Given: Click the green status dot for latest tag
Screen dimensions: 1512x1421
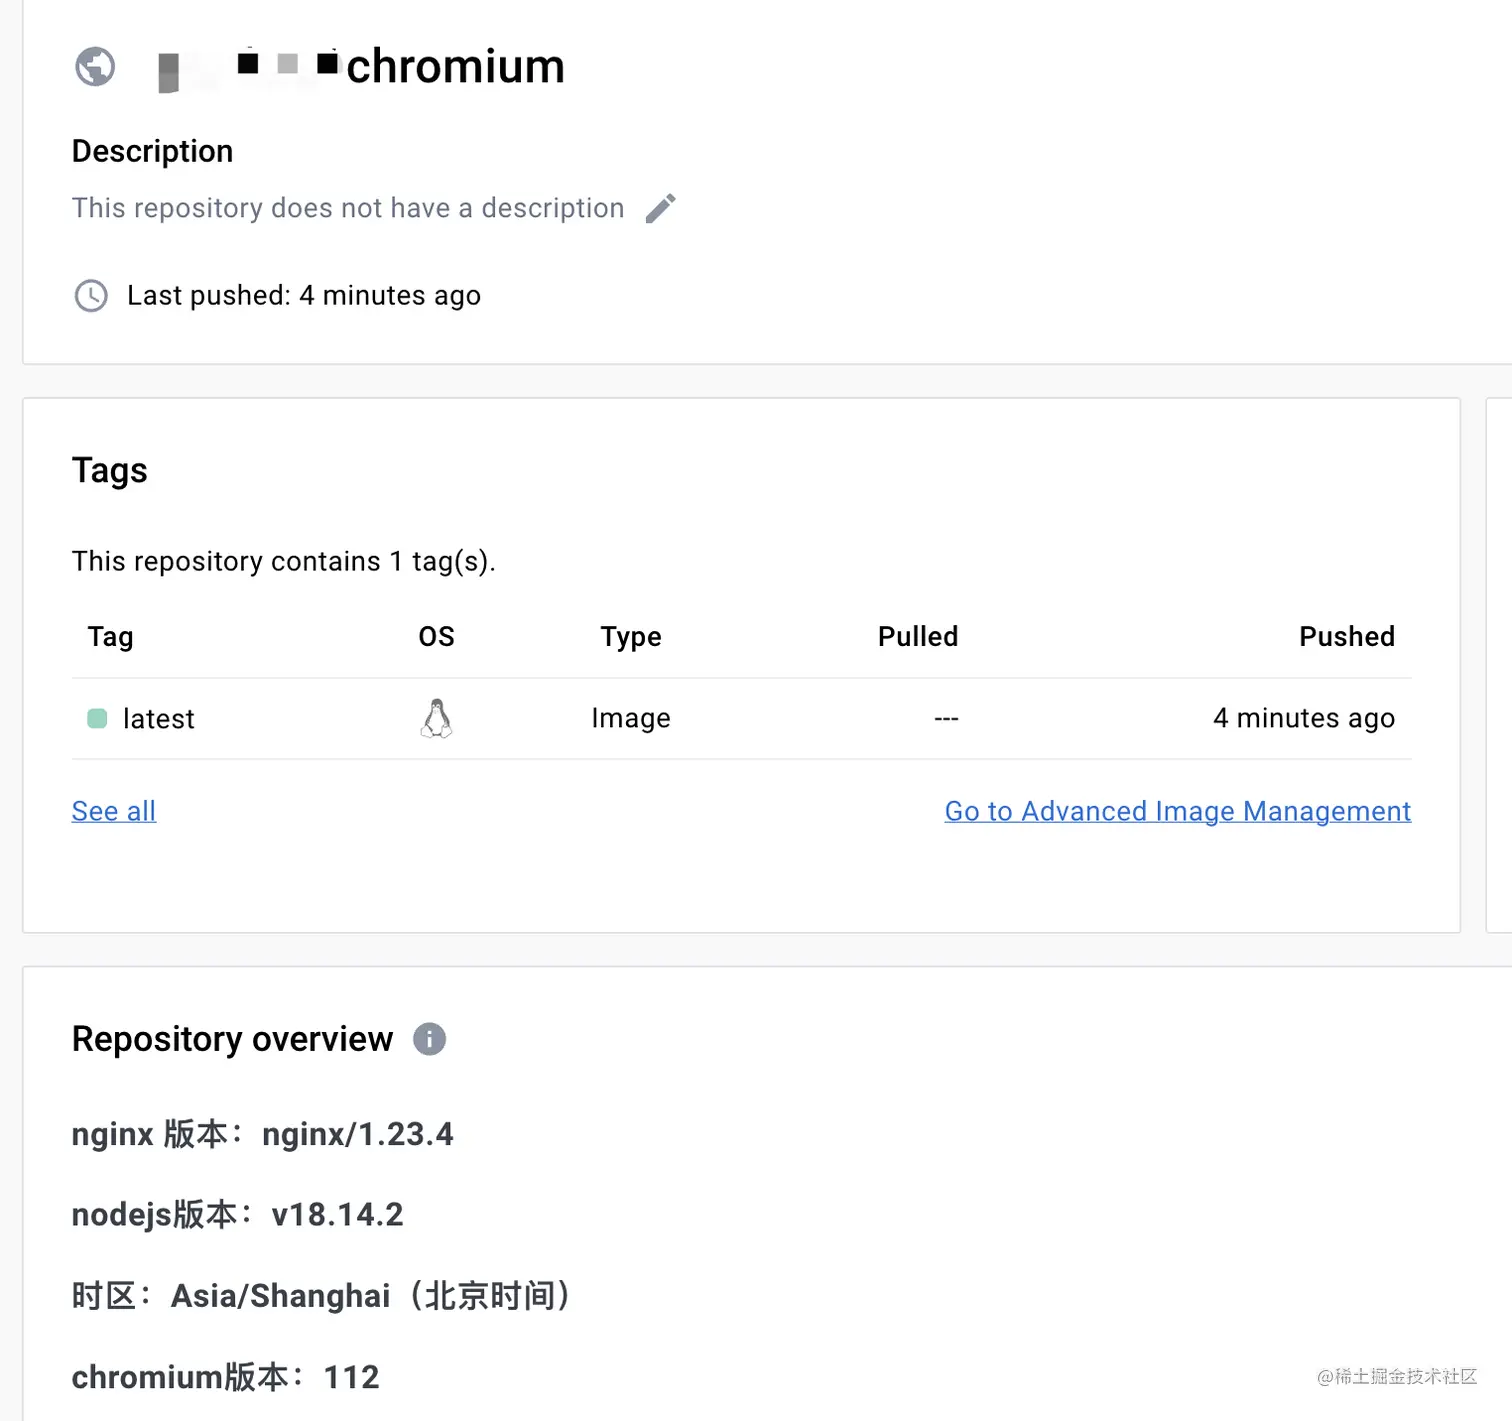Looking at the screenshot, I should (97, 718).
